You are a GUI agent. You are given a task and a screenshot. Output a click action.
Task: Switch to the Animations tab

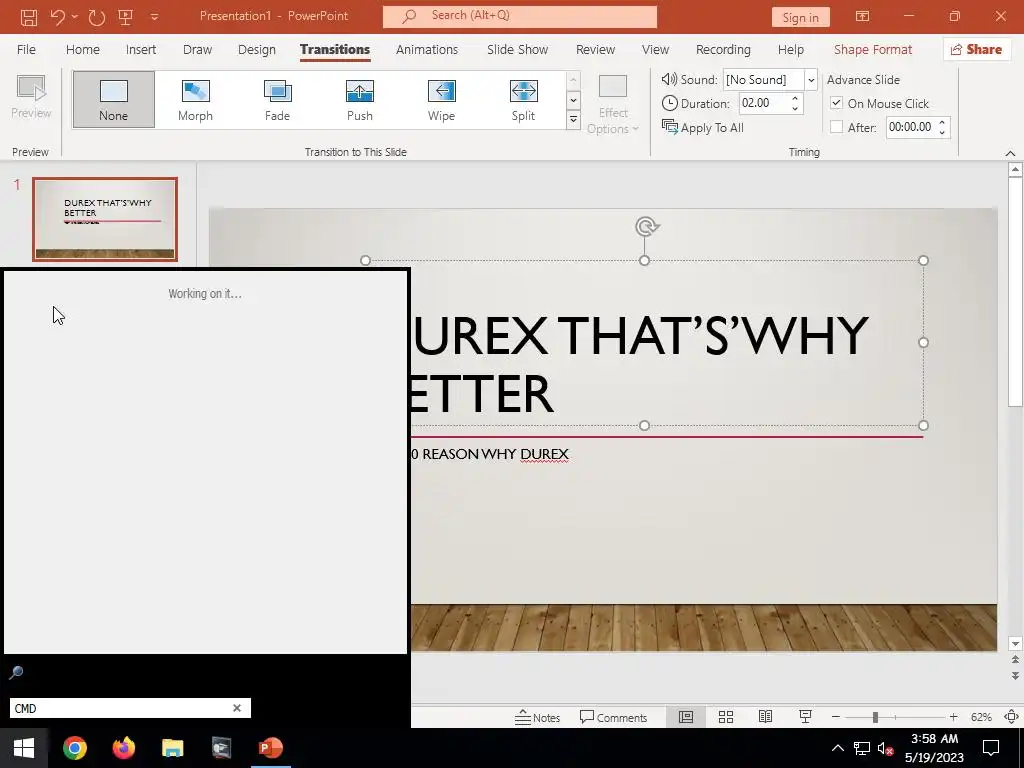point(427,50)
